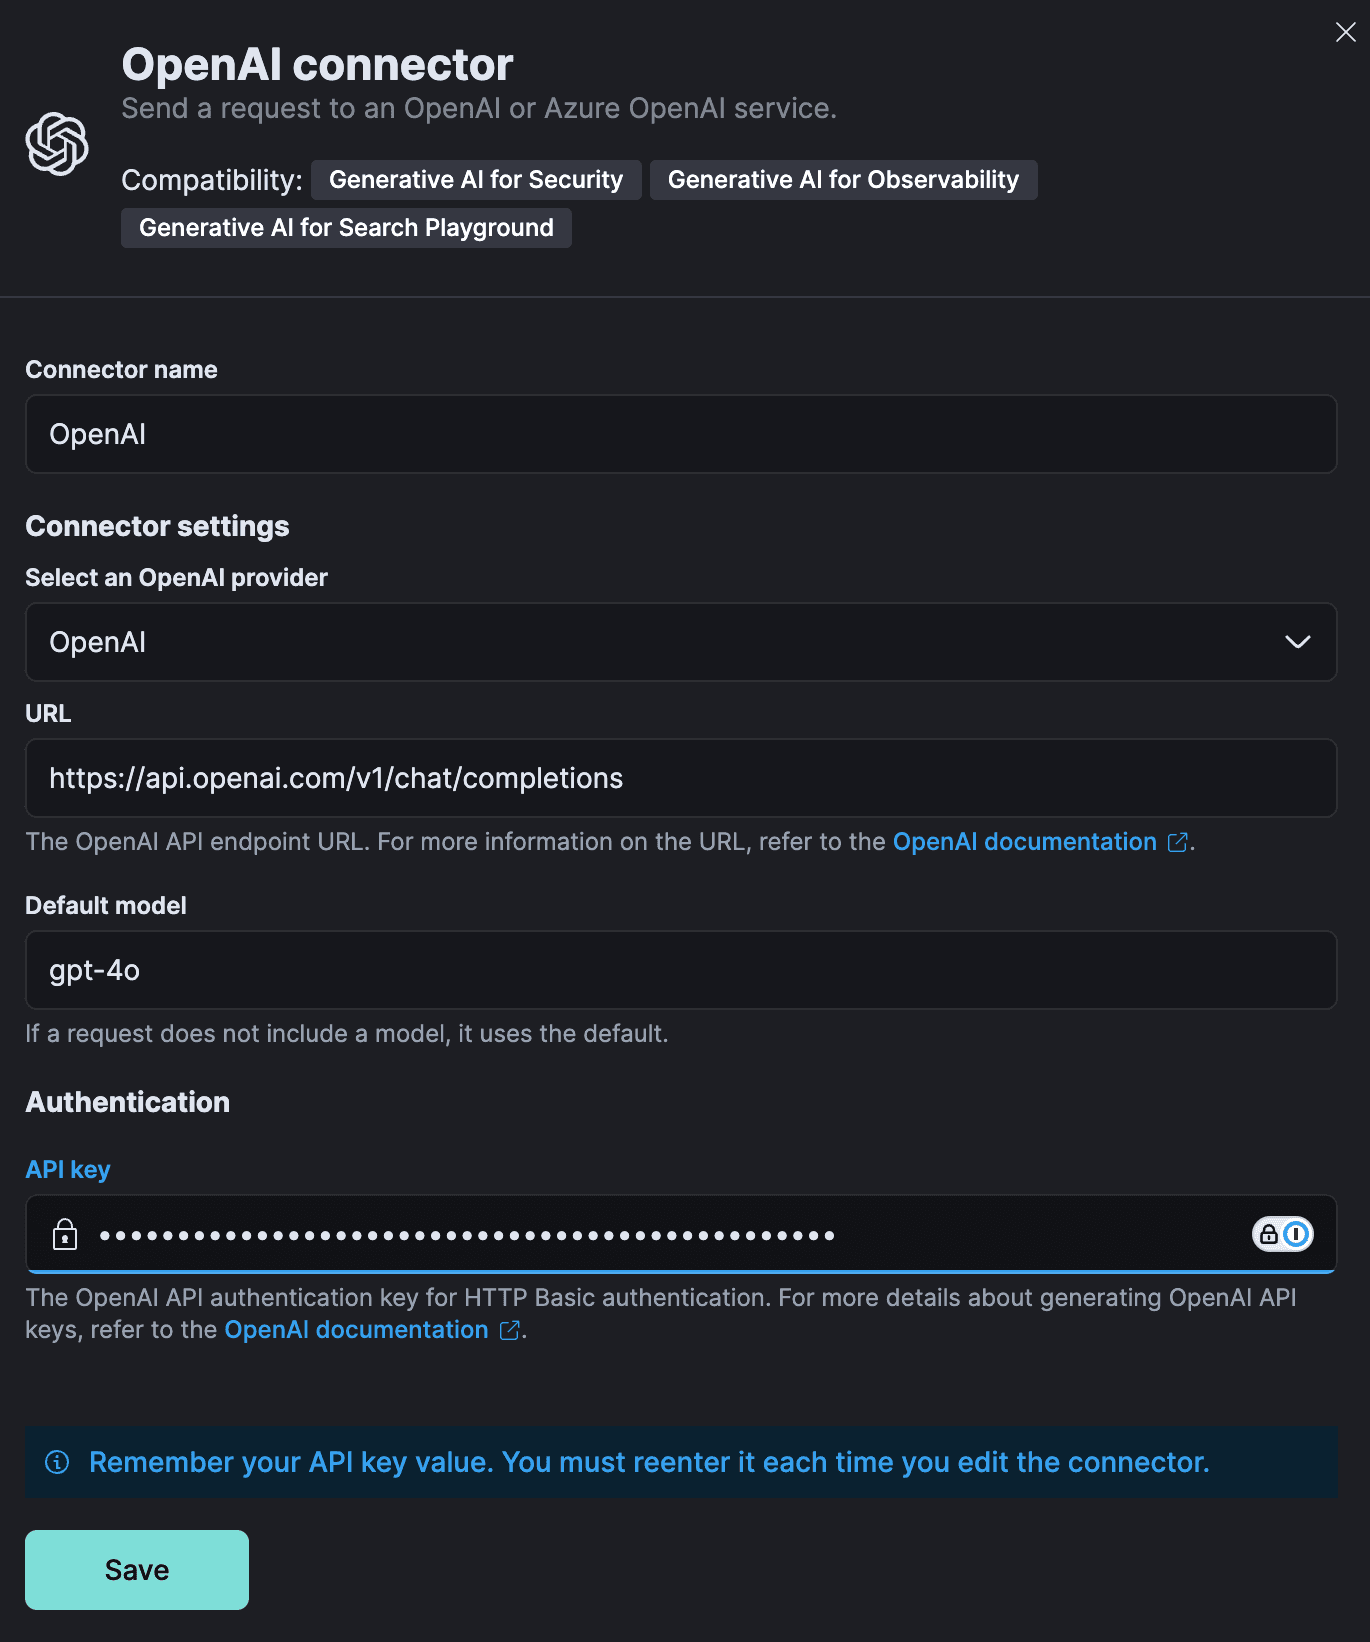The height and width of the screenshot is (1642, 1370).
Task: Click the lock glyph inside the API key input
Action: (x=65, y=1234)
